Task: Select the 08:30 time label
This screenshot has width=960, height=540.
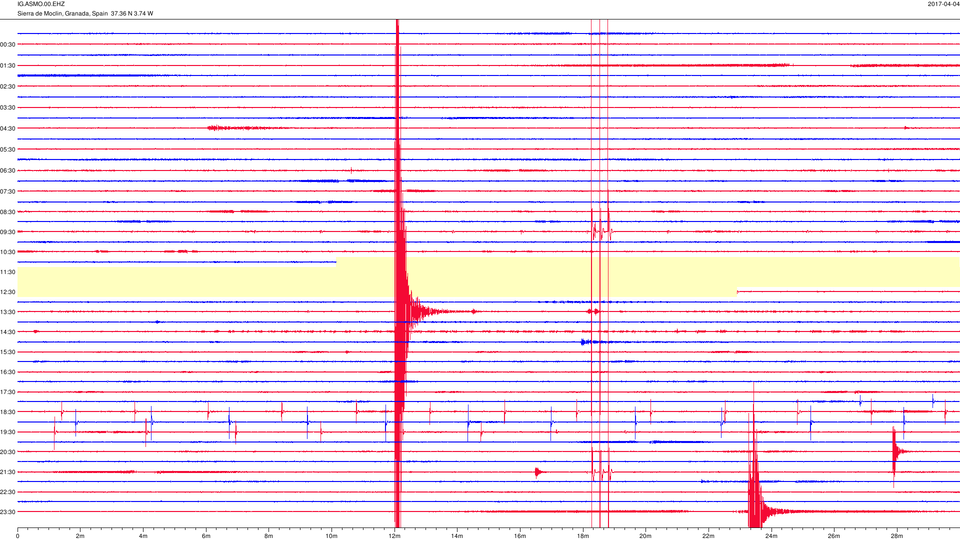Action: (x=8, y=212)
